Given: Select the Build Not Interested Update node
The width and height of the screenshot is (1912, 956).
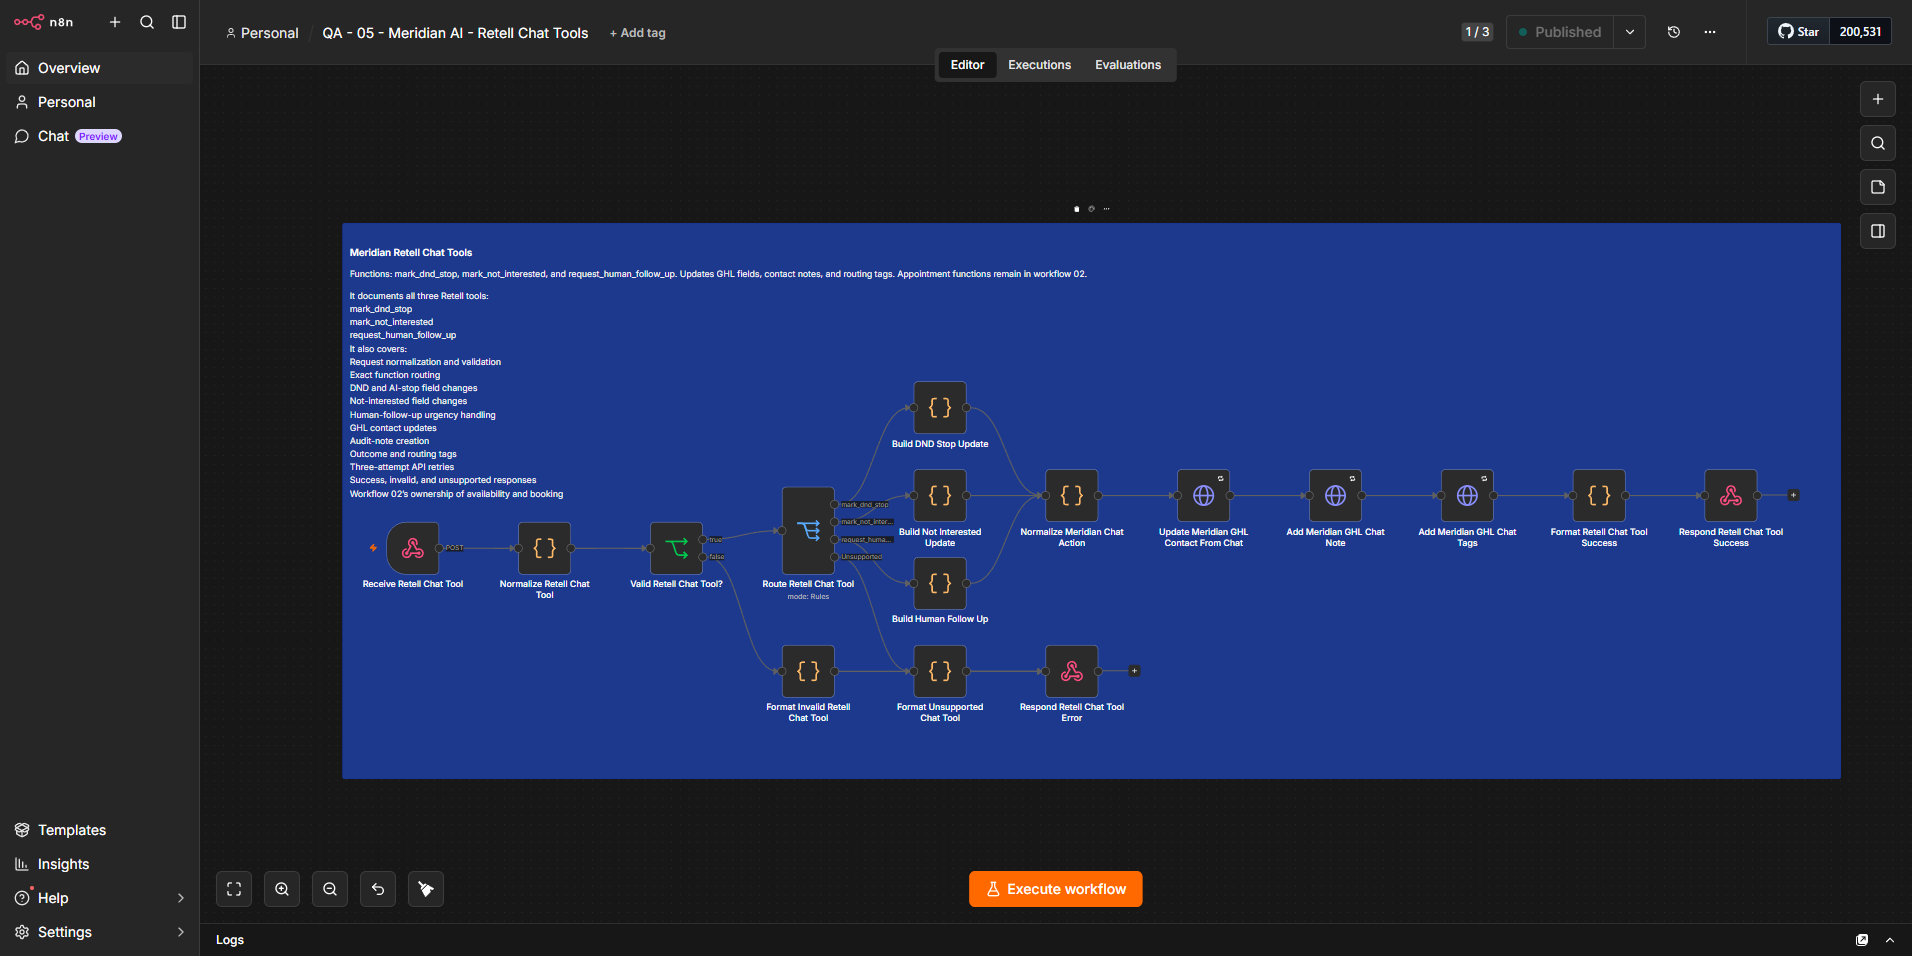Looking at the screenshot, I should pos(940,495).
